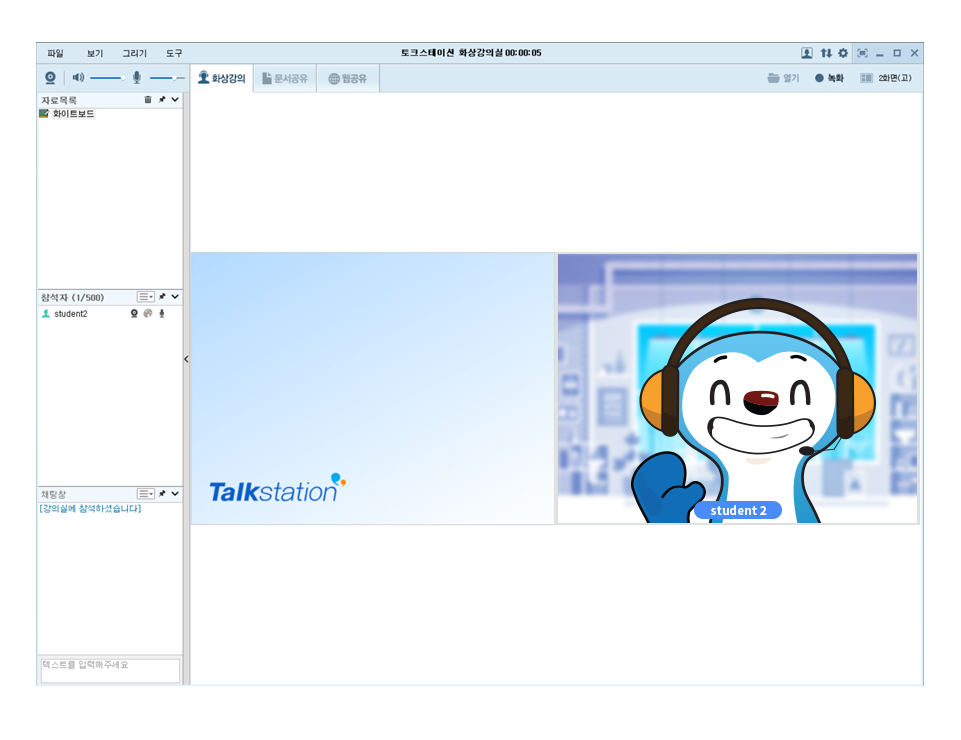Click student2's microphone icon
This screenshot has width=961, height=740.
click(162, 314)
